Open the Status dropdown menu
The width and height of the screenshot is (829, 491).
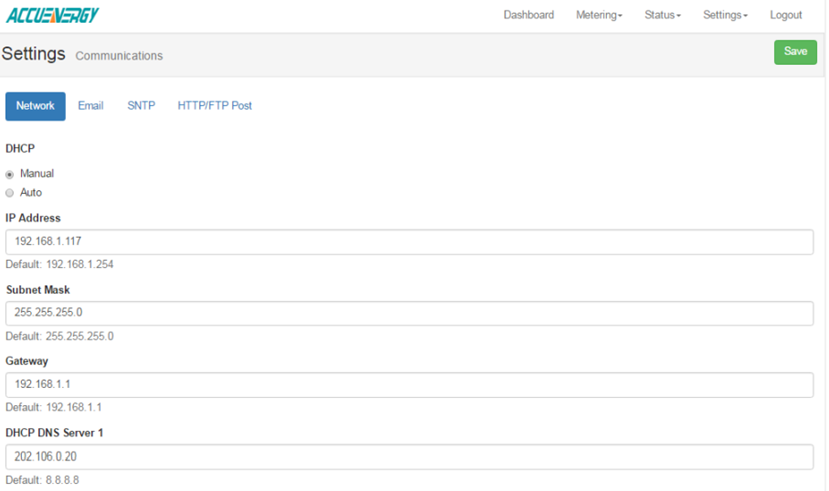[662, 15]
